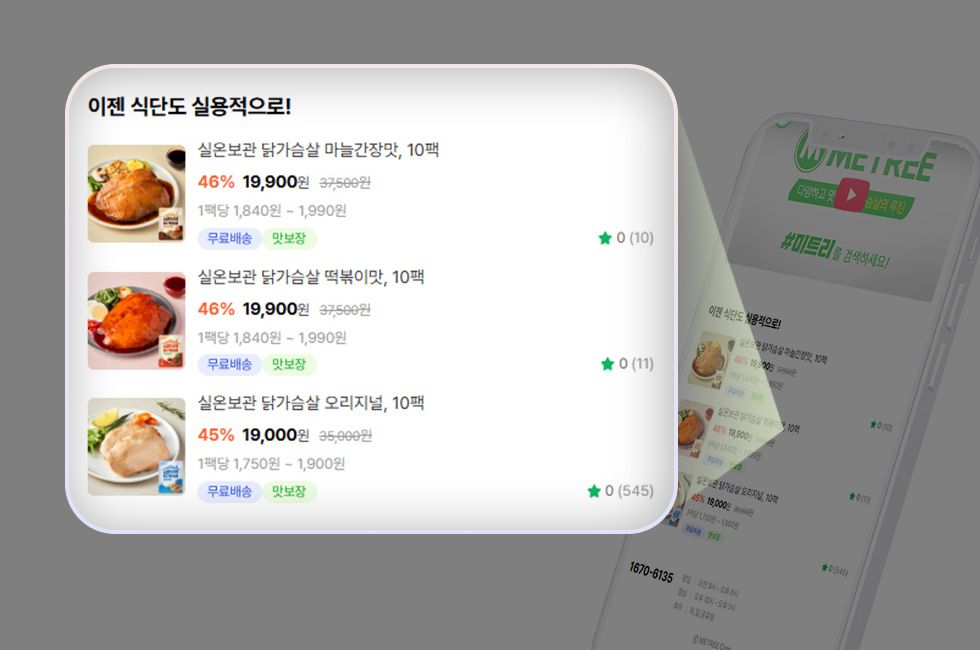980x650 pixels.
Task: Click the 1670-6135 phone number
Action: pyautogui.click(x=651, y=572)
